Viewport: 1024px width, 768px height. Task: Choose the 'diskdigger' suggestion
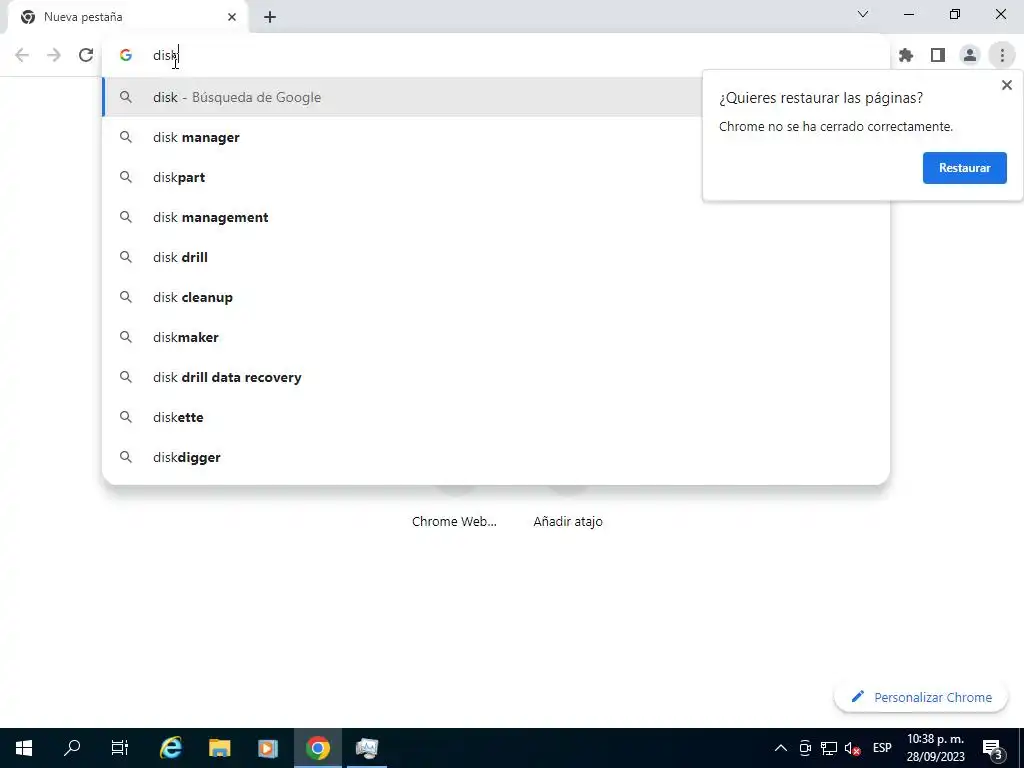[x=496, y=457]
